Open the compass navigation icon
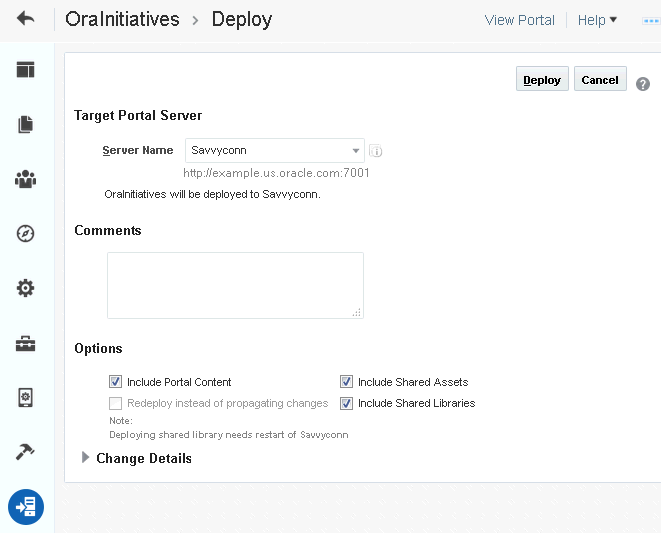Screen dimensions: 661x533 tap(25, 234)
